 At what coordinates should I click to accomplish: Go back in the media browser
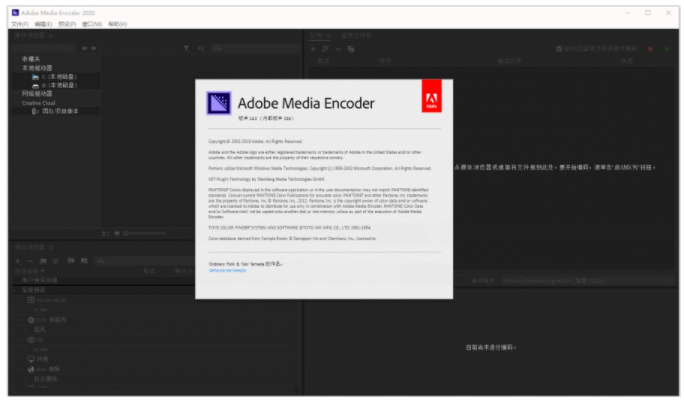(85, 48)
